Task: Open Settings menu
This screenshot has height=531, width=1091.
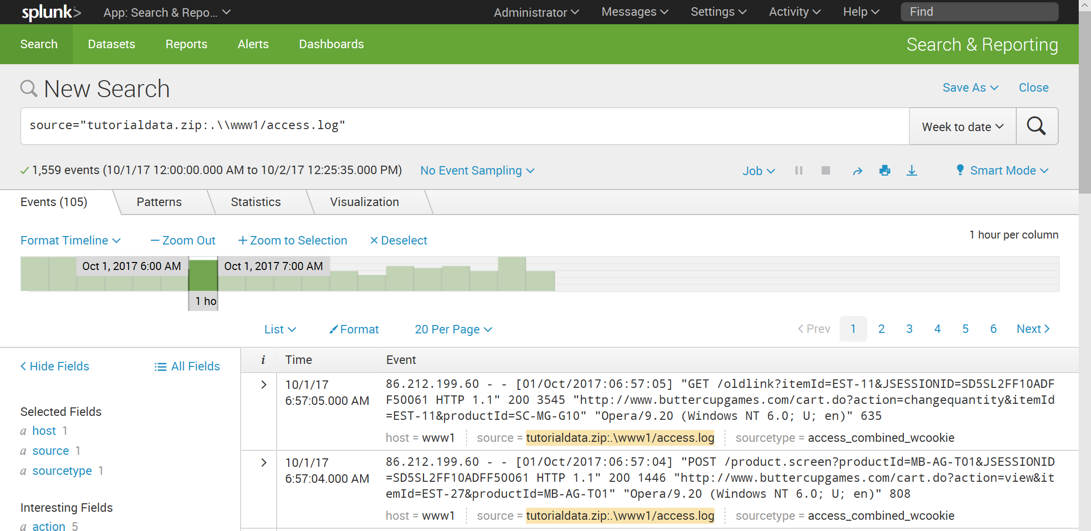Action: tap(719, 12)
